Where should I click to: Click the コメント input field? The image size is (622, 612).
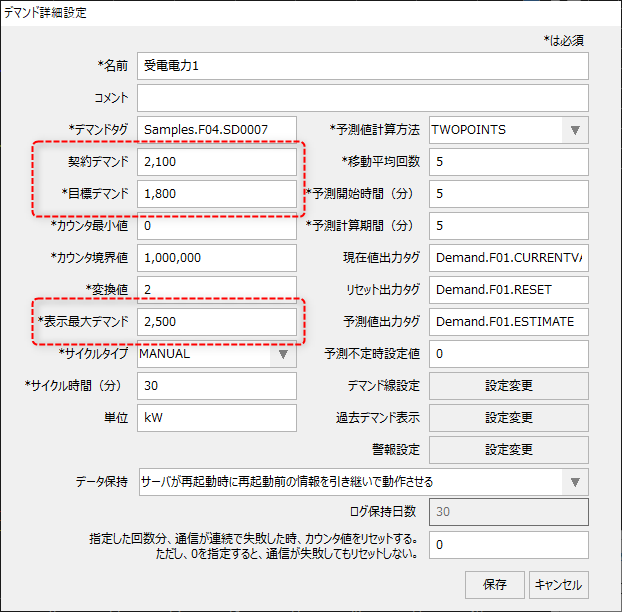(363, 98)
